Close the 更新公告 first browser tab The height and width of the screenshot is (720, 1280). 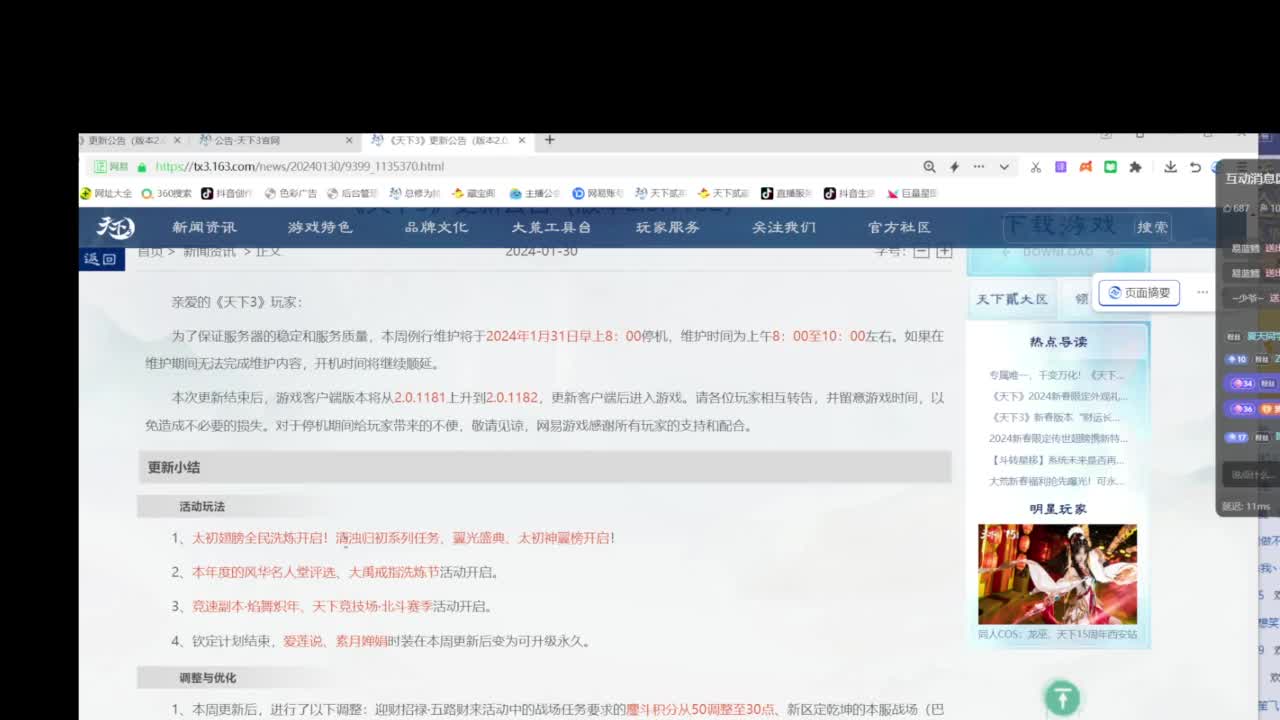[177, 141]
